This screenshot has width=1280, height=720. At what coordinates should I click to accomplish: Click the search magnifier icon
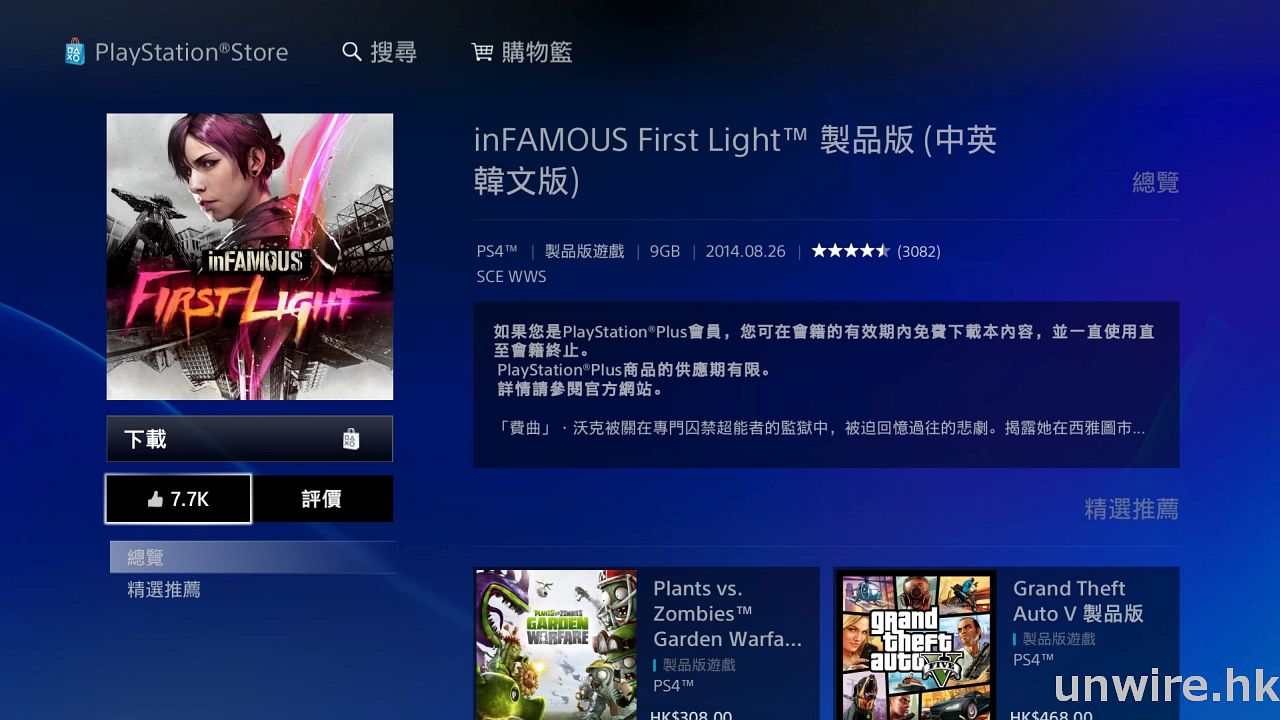[x=351, y=52]
